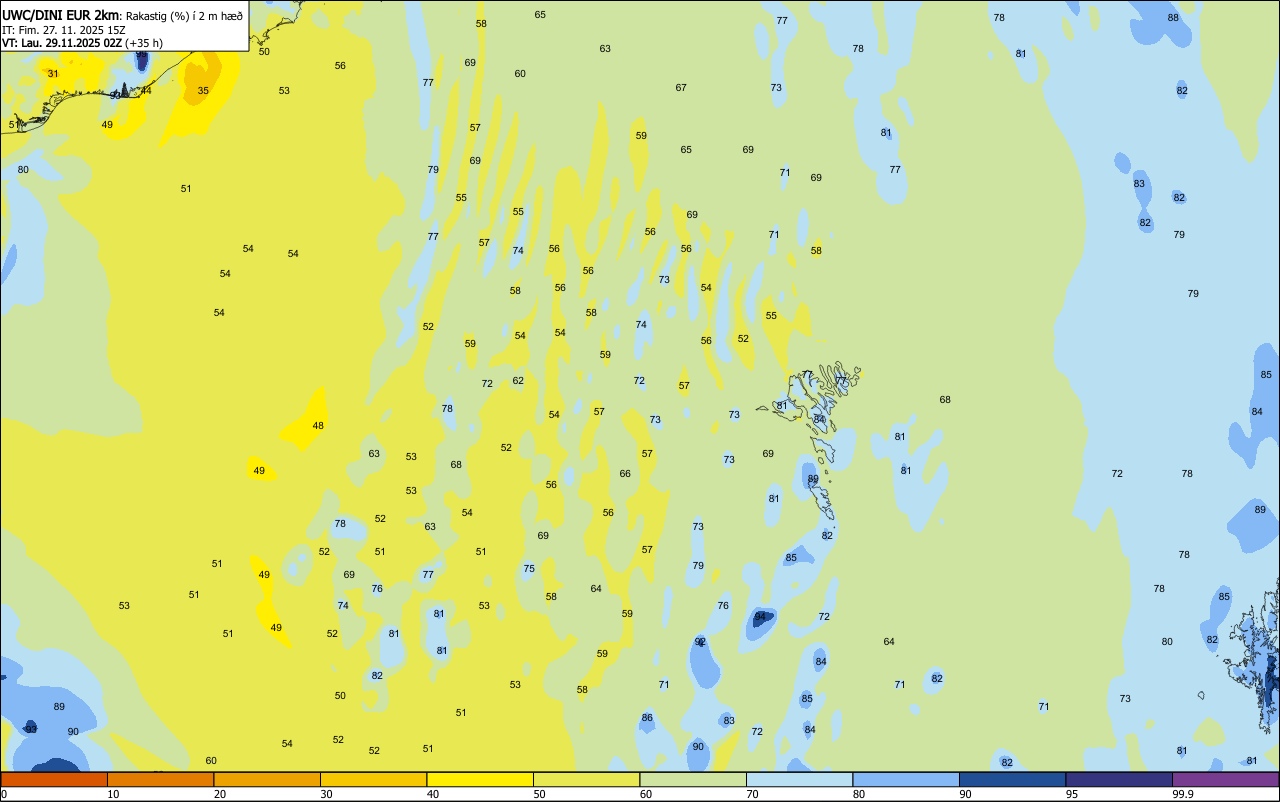Click the 35 humidity value on the map
The height and width of the screenshot is (802, 1280).
click(203, 91)
